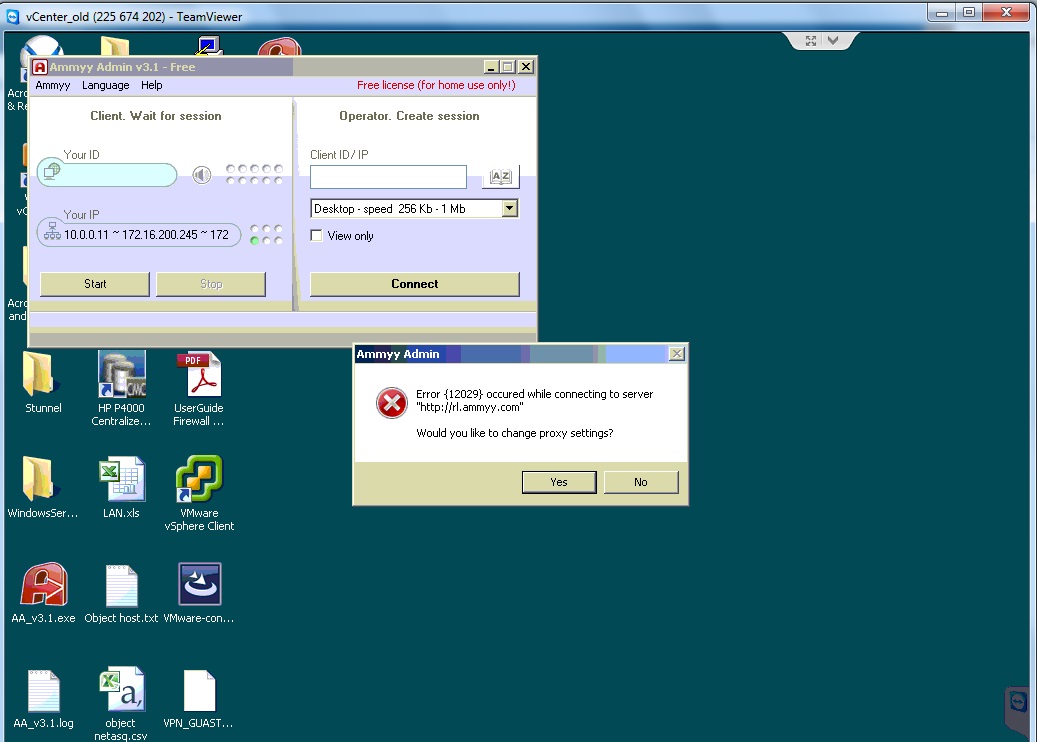
Task: Click the Your ID status indicator dots
Action: [255, 175]
